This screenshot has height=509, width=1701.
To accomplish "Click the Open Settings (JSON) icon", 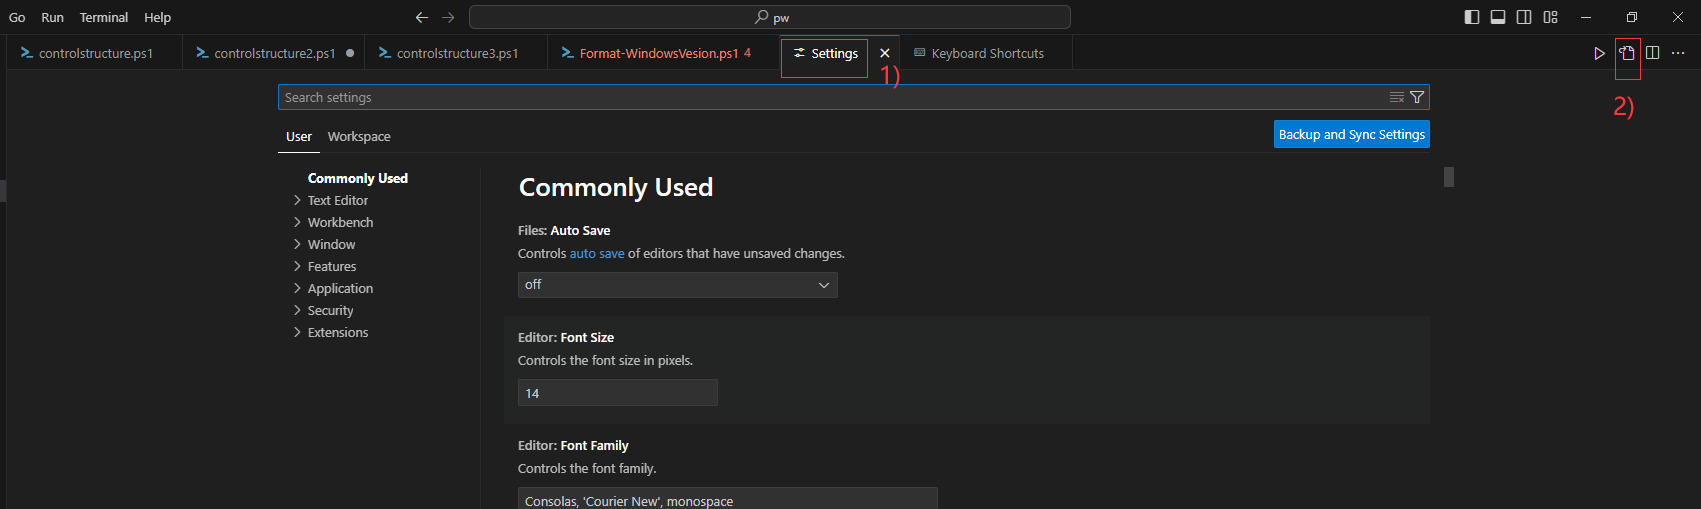I will tap(1627, 53).
